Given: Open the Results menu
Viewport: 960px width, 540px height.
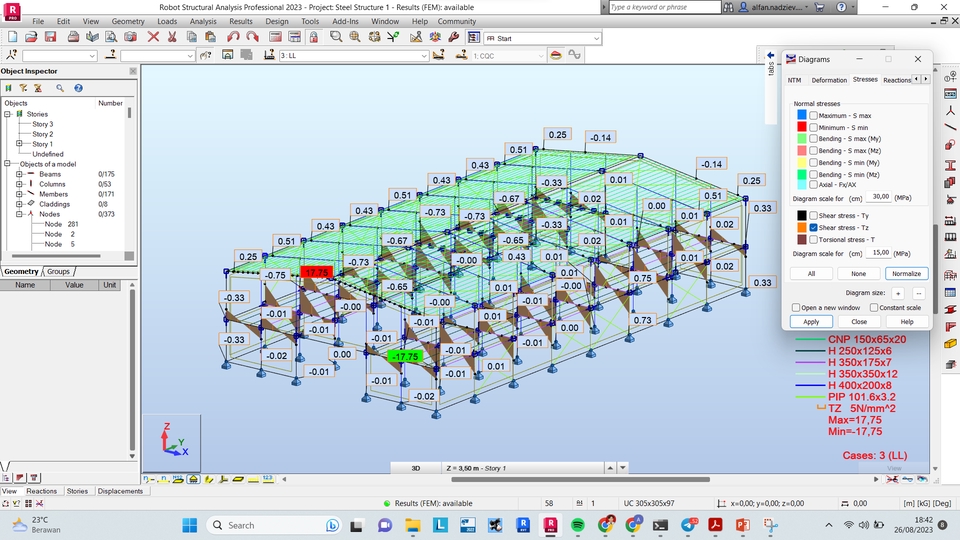Looking at the screenshot, I should (x=241, y=21).
